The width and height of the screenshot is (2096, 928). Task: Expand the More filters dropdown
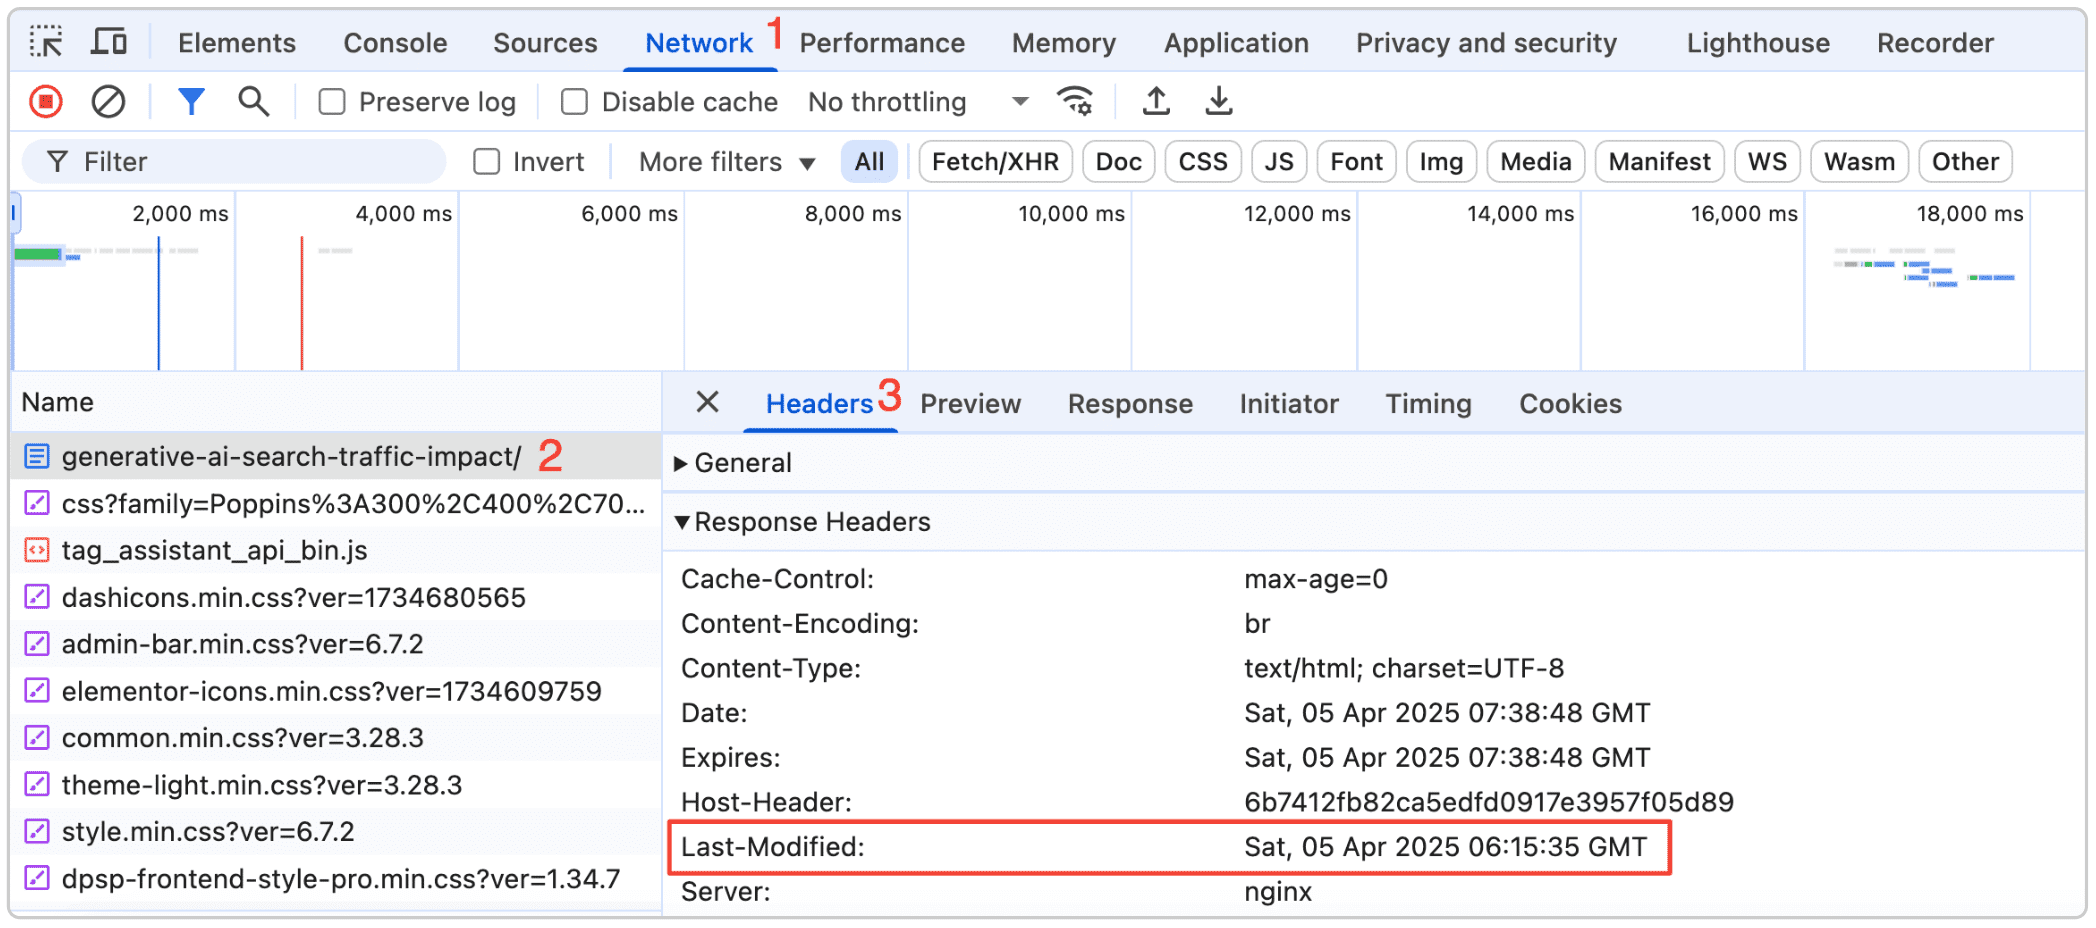(x=722, y=161)
